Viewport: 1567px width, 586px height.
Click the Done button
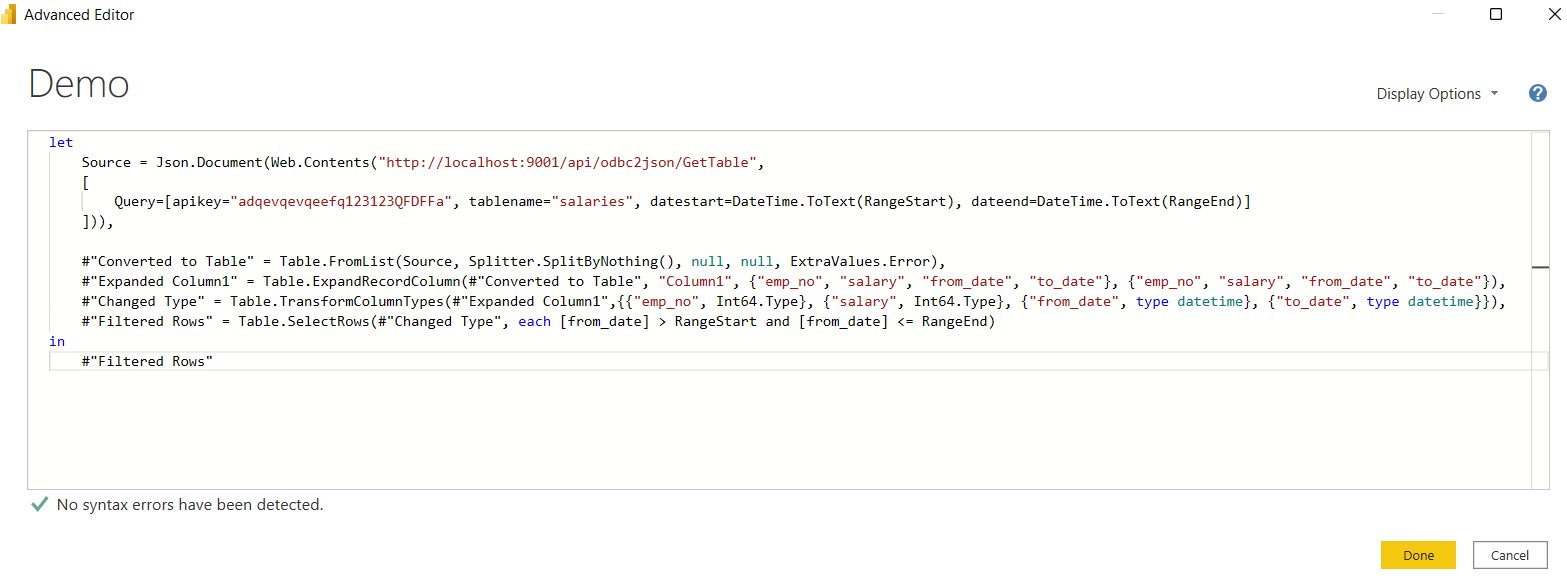tap(1418, 555)
